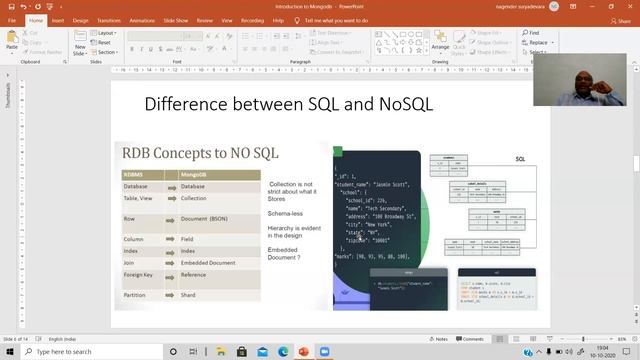640x360 pixels.
Task: Switch to the Slide Show tab
Action: point(176,20)
